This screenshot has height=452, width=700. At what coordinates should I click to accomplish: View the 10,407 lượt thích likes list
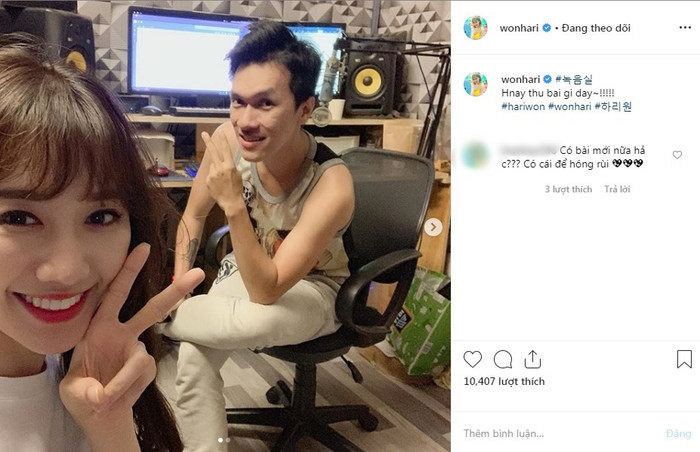pyautogui.click(x=504, y=381)
